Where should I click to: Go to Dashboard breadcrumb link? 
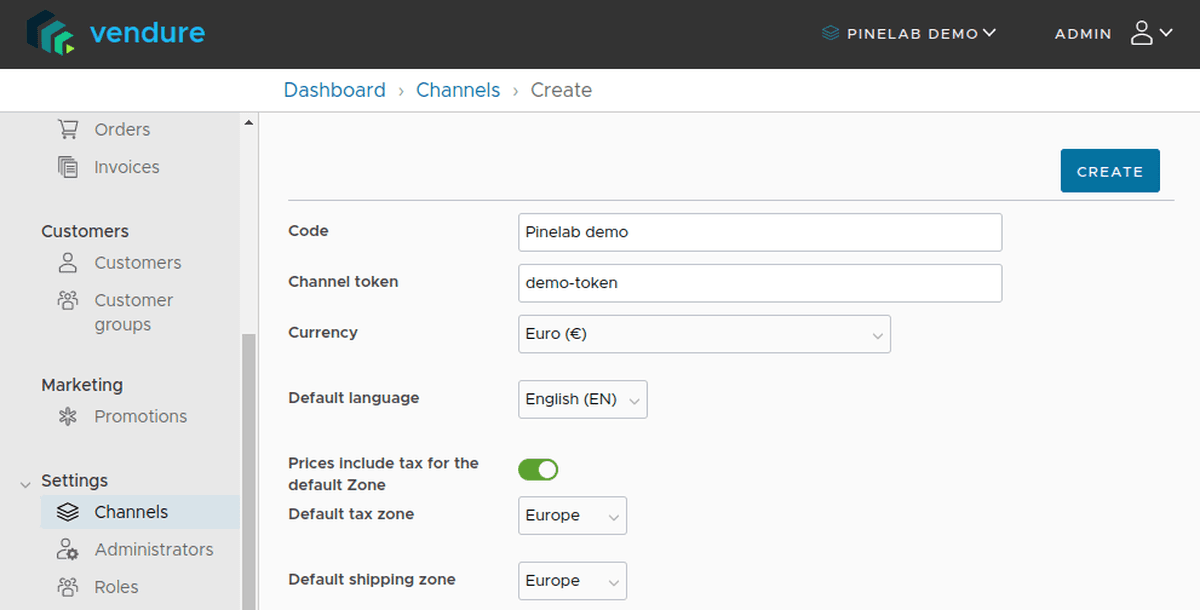pyautogui.click(x=334, y=90)
